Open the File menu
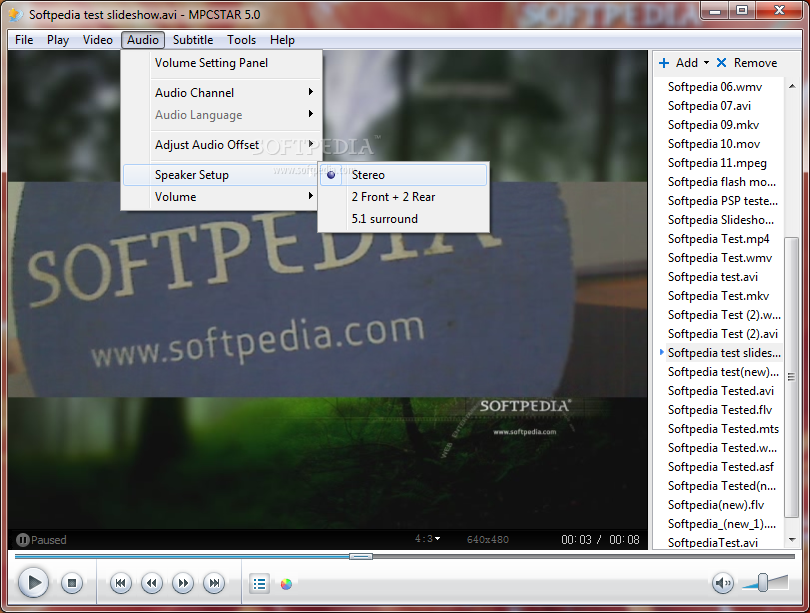Screen dimensions: 810x613 click(x=24, y=40)
